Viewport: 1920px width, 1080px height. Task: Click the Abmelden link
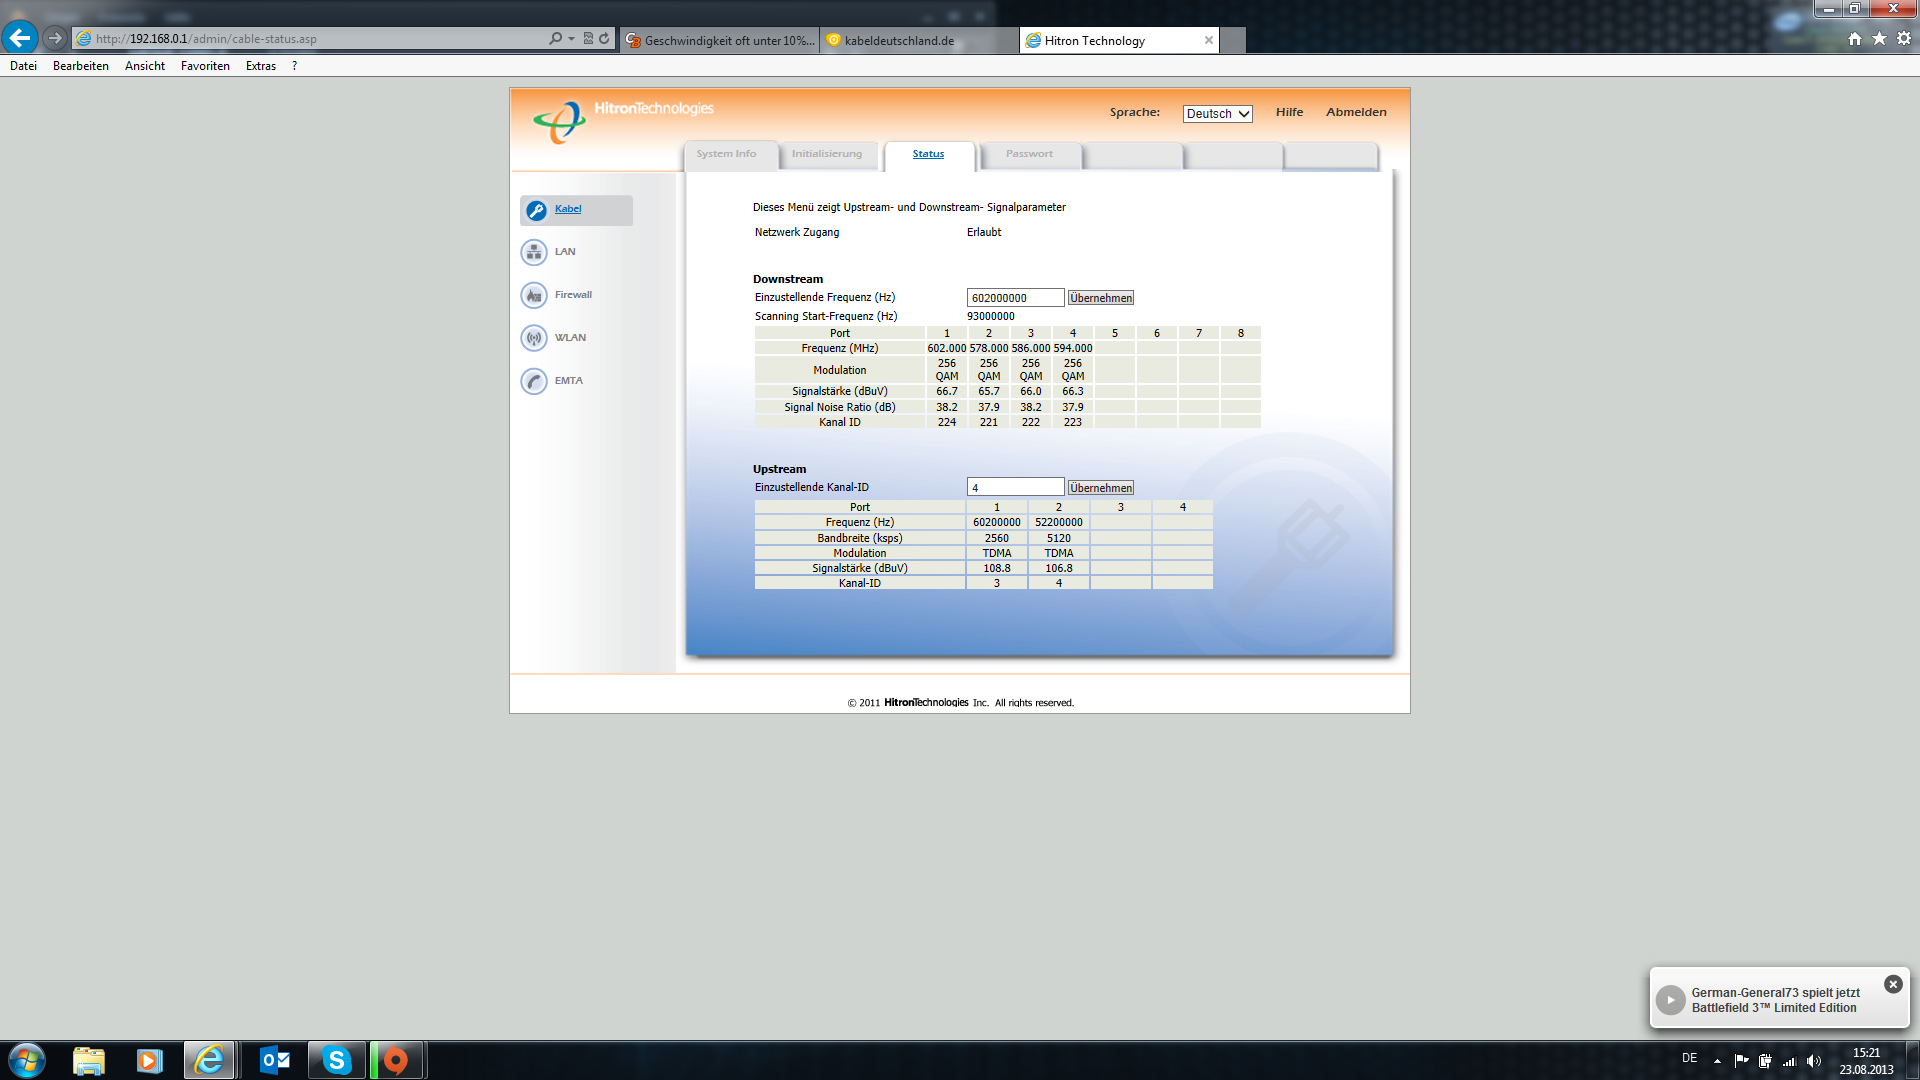1356,112
